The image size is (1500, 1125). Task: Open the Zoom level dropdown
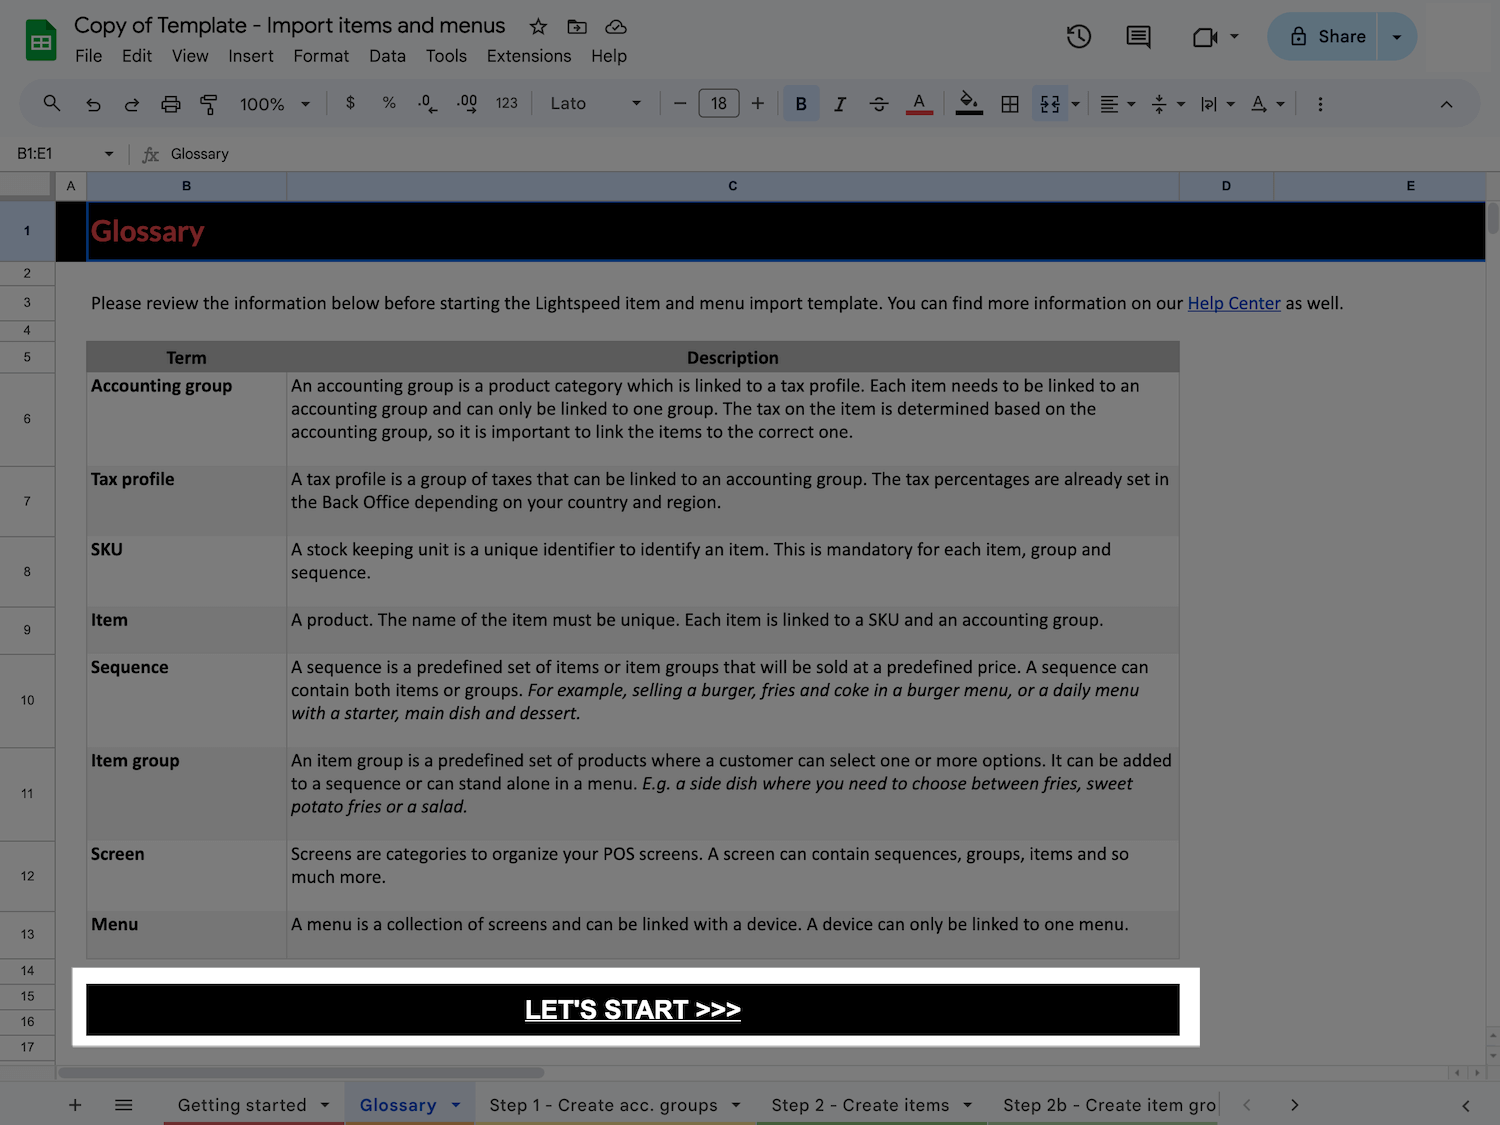273,103
